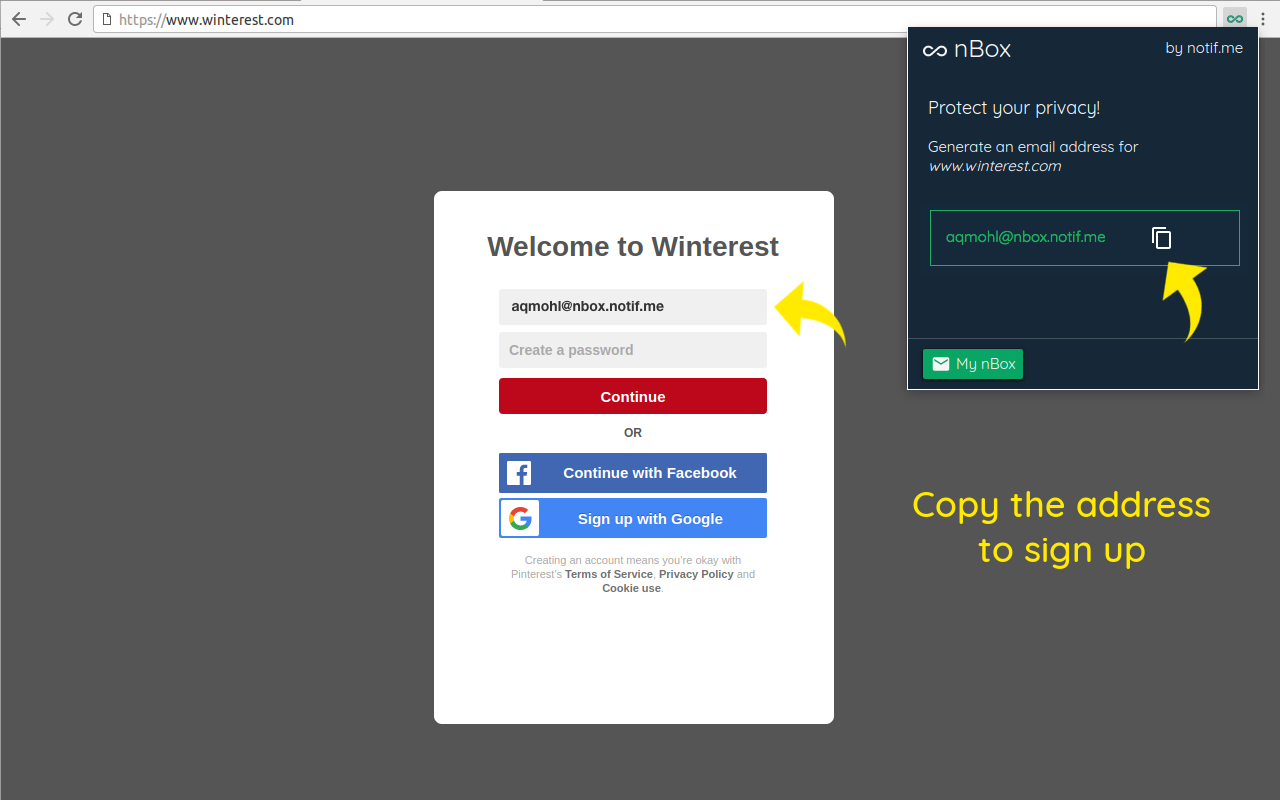The height and width of the screenshot is (800, 1280).
Task: Click the browser back arrow
Action: pyautogui.click(x=19, y=19)
